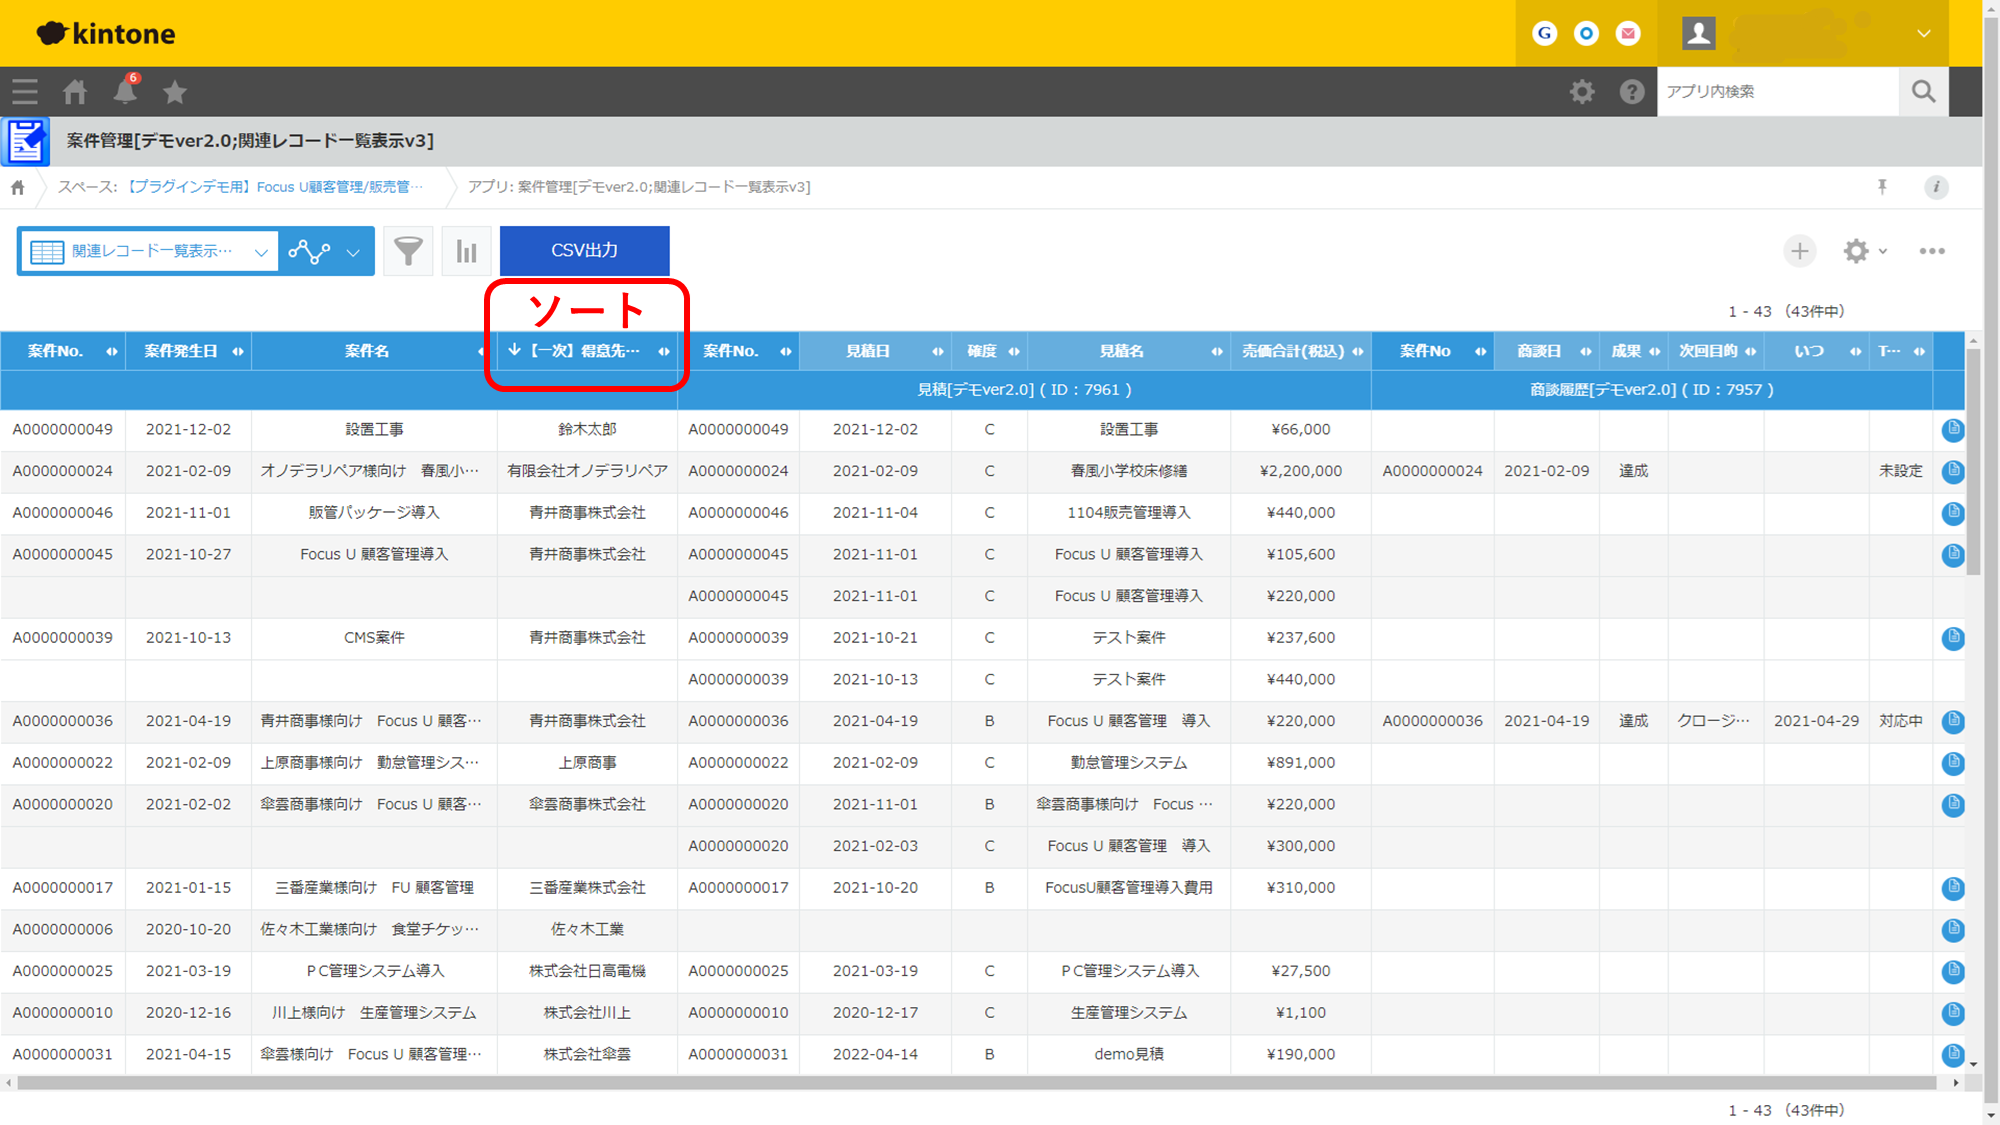Open the three-dot options menu
The height and width of the screenshot is (1125, 2000).
click(x=1932, y=251)
